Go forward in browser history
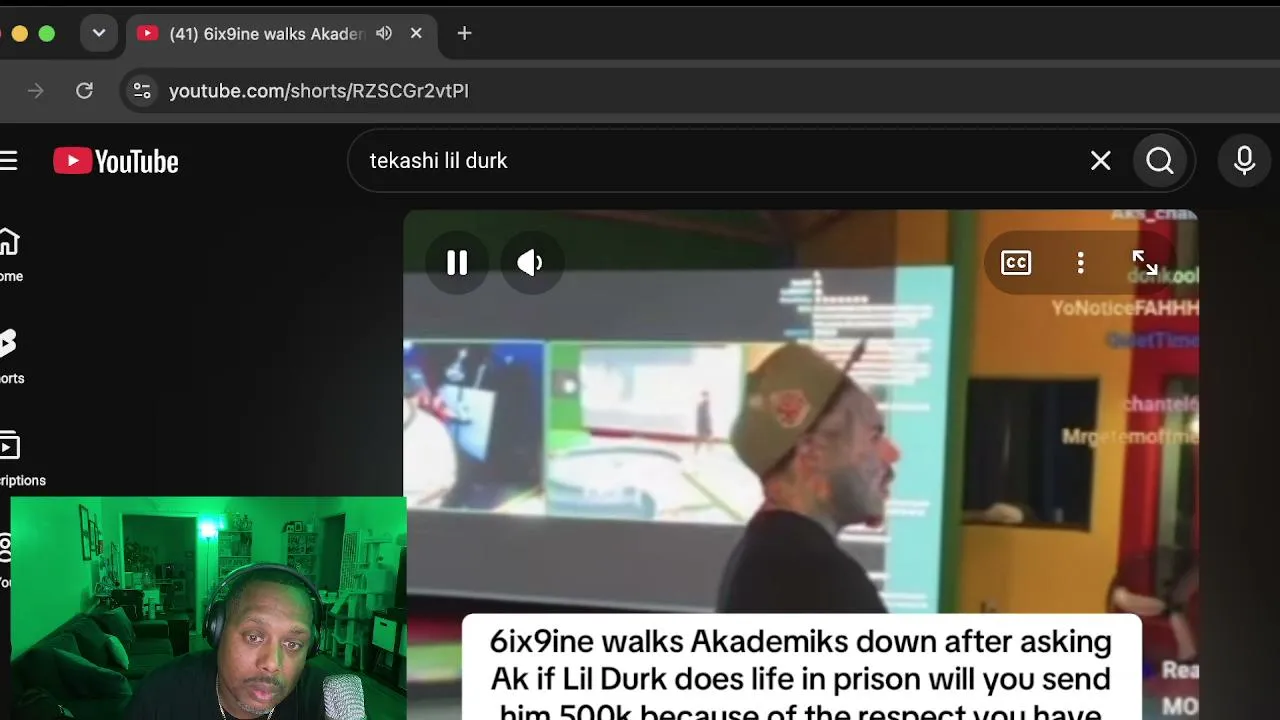This screenshot has height=720, width=1280. point(36,91)
